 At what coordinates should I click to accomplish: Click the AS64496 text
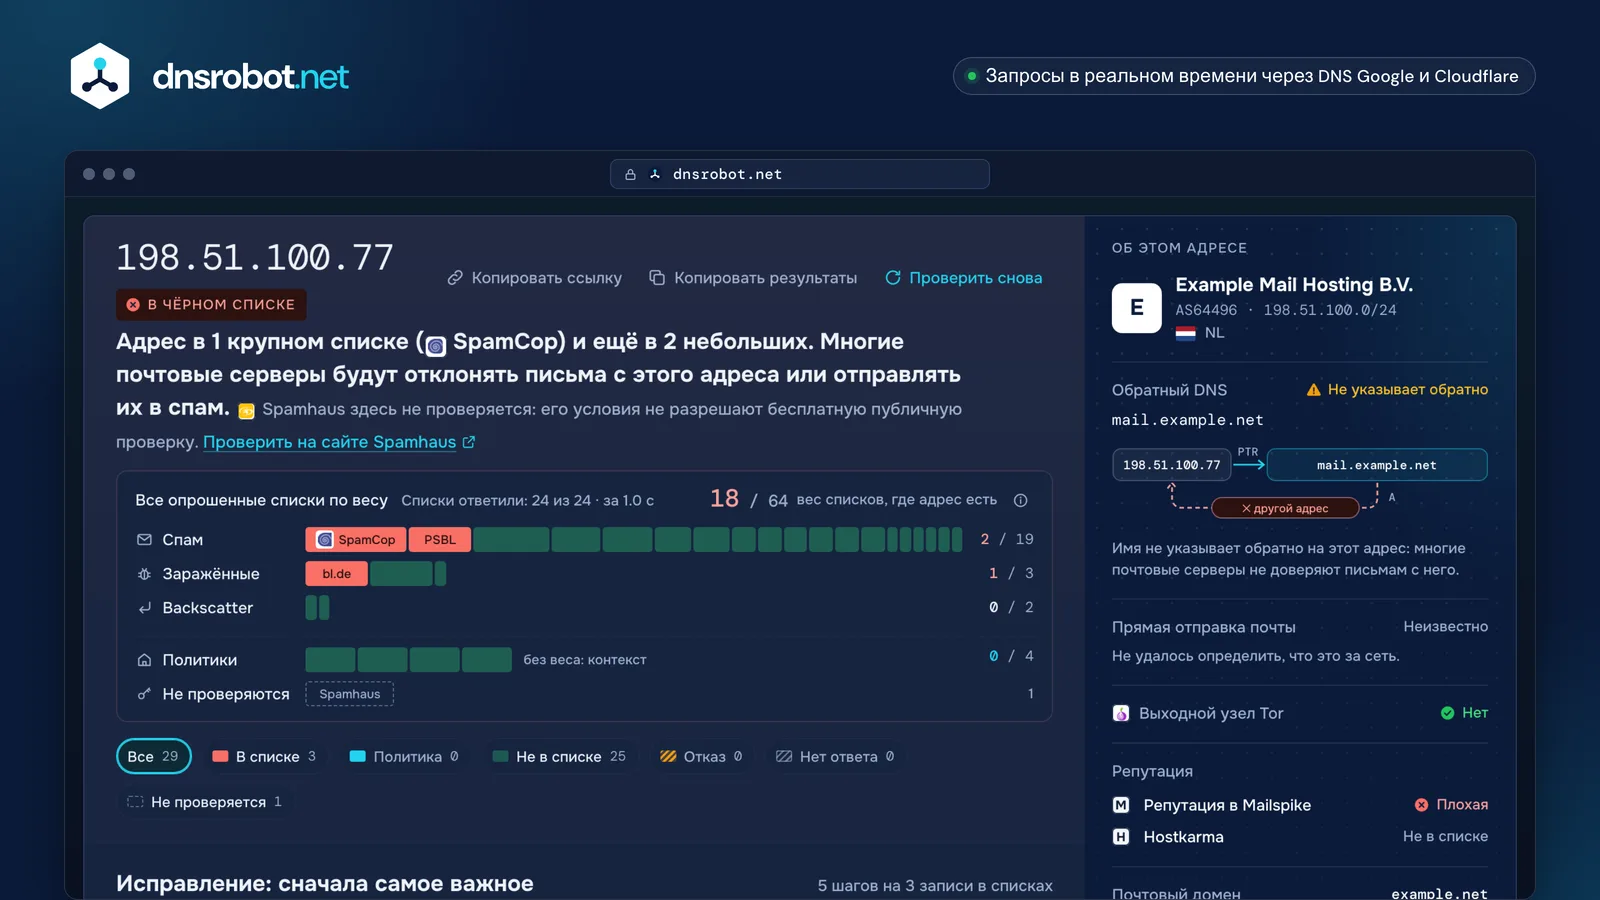pyautogui.click(x=1206, y=310)
